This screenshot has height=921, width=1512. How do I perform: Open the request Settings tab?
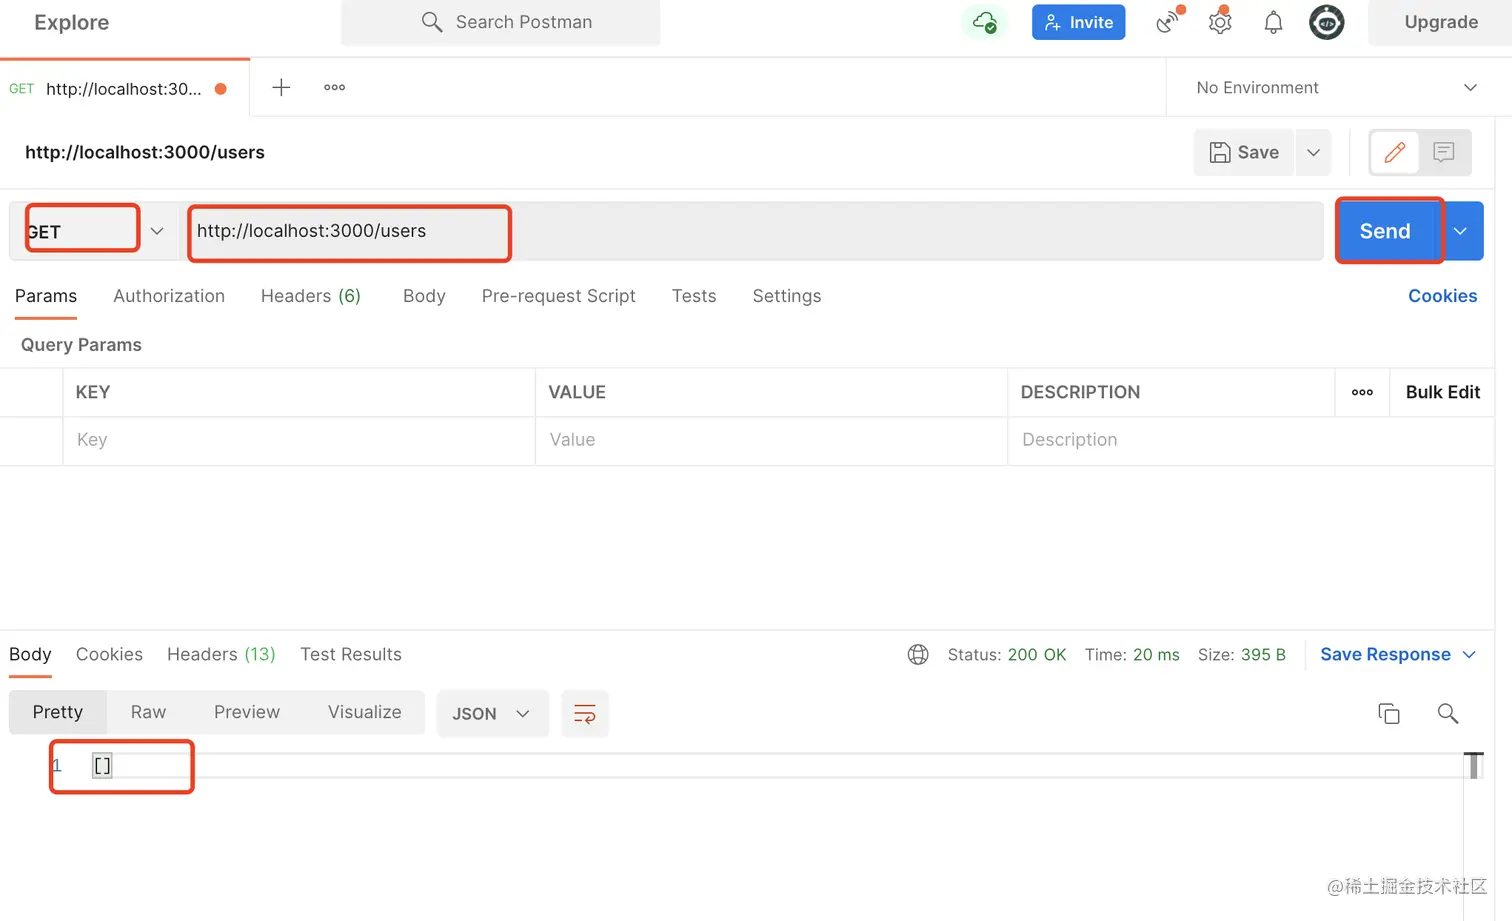[x=787, y=296]
